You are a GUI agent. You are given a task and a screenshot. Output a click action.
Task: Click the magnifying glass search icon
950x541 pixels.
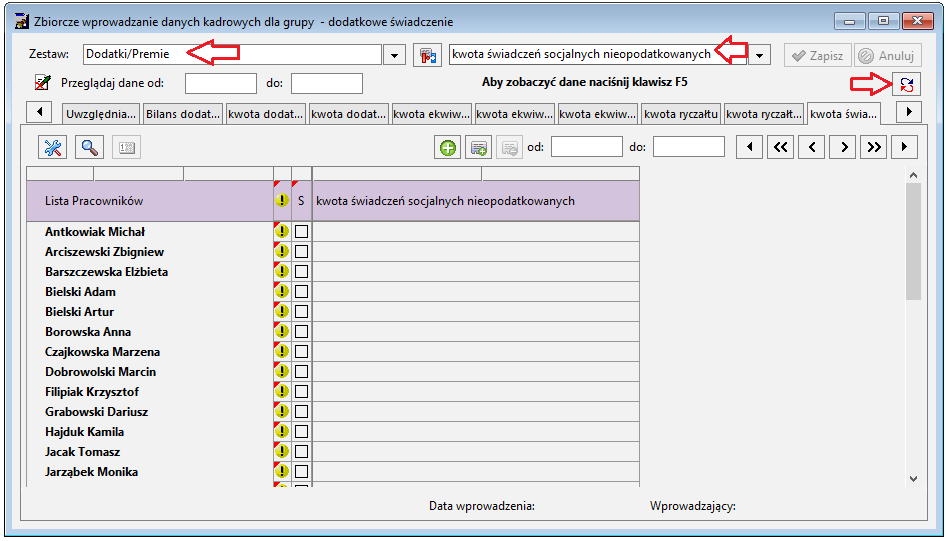click(x=90, y=147)
